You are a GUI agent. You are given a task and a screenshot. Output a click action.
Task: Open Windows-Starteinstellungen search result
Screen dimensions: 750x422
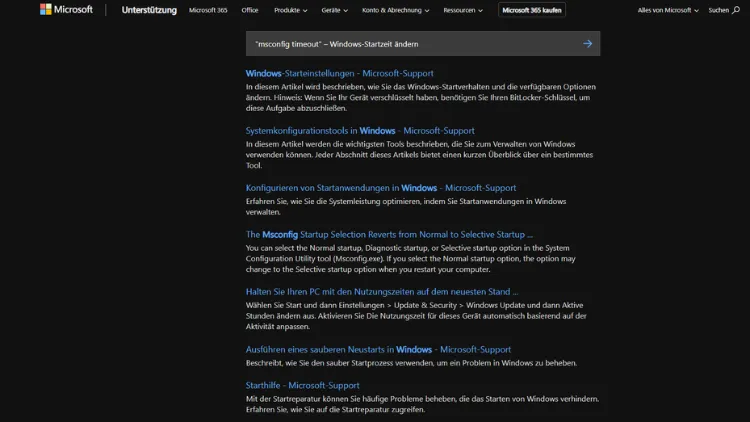340,73
